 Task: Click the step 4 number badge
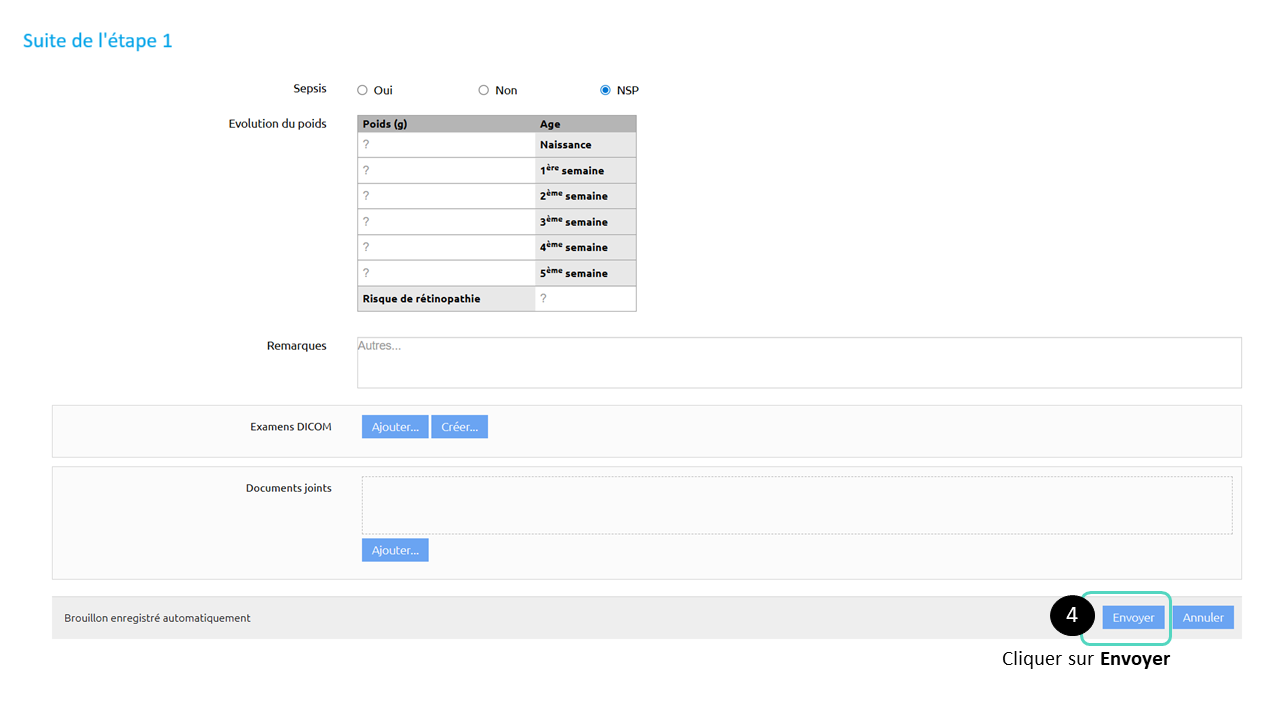1071,615
